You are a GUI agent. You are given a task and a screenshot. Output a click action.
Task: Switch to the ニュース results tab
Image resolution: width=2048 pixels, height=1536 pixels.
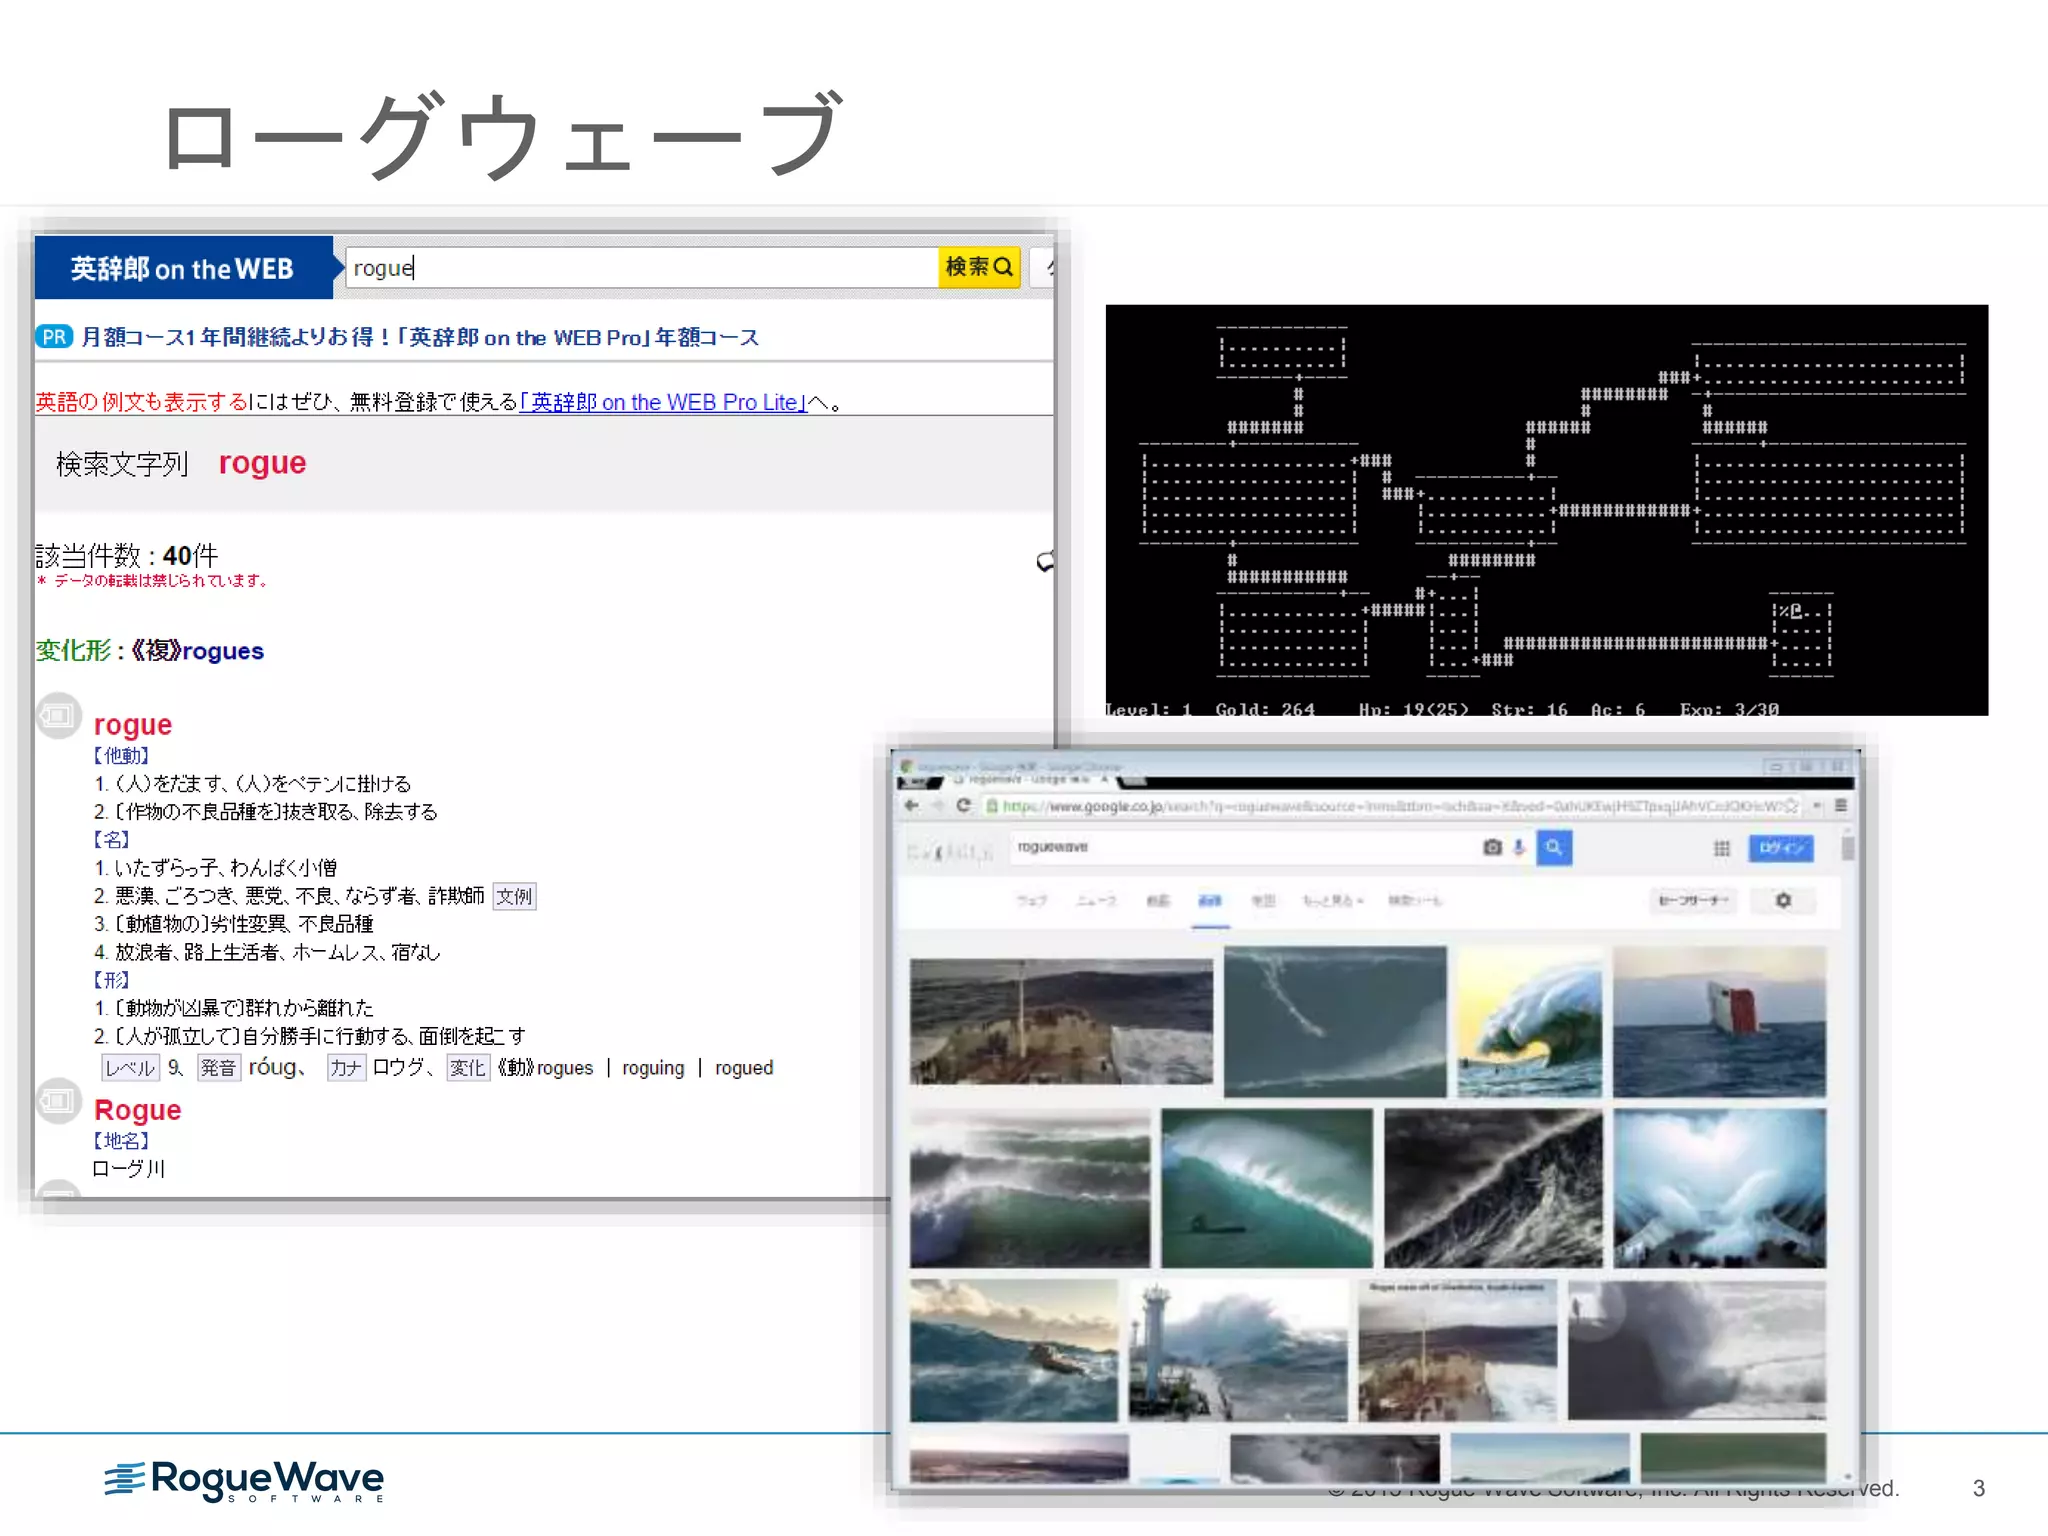[x=1097, y=901]
